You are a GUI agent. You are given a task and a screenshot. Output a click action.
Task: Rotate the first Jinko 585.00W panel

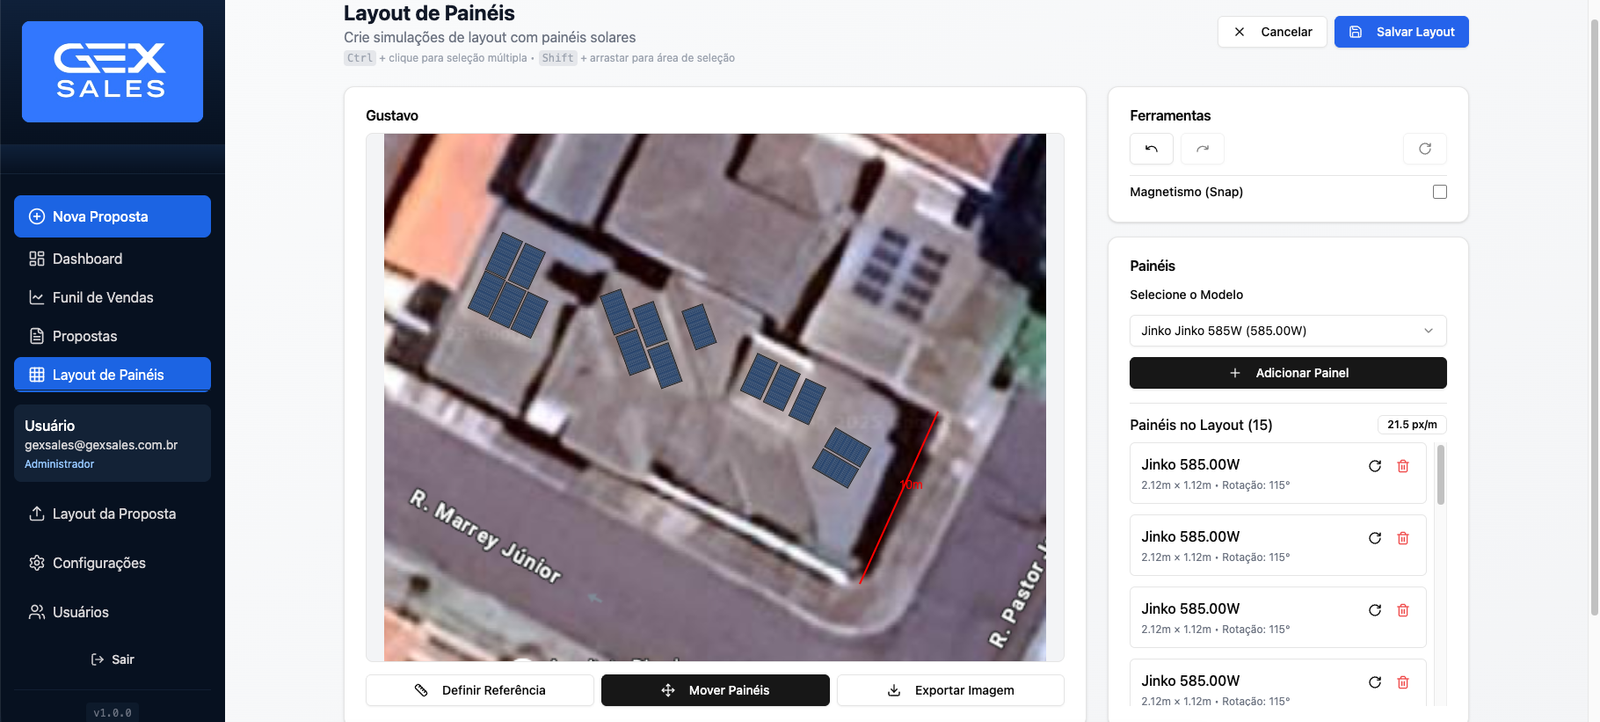coord(1375,466)
